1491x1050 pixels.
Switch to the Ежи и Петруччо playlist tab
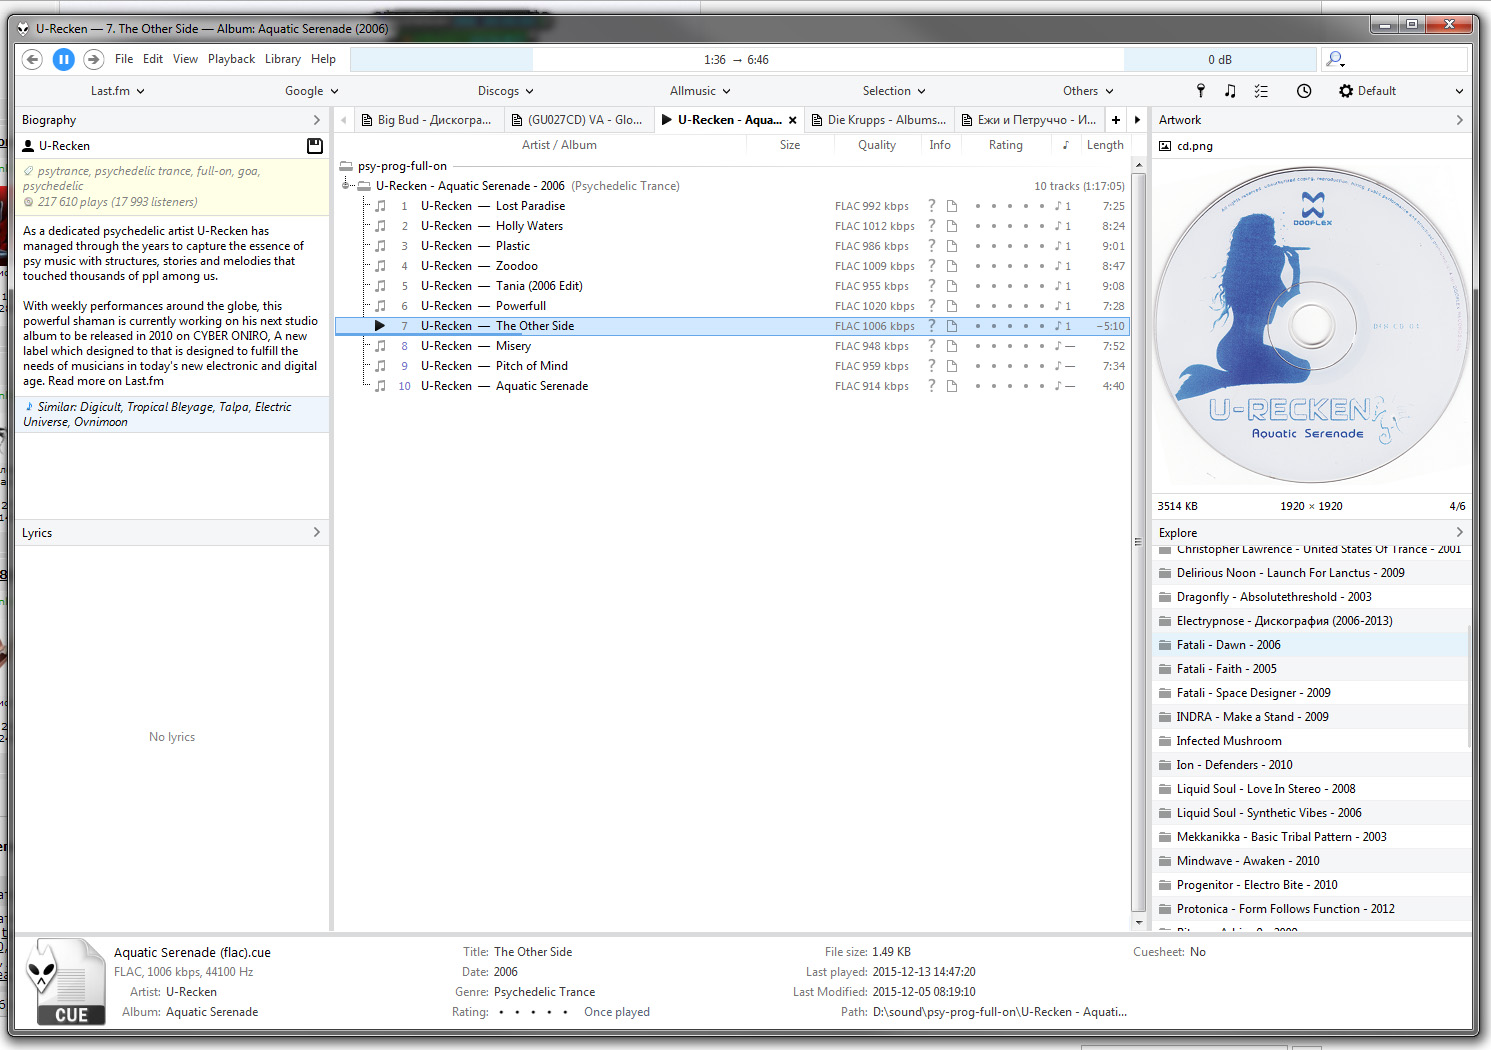[x=1028, y=120]
